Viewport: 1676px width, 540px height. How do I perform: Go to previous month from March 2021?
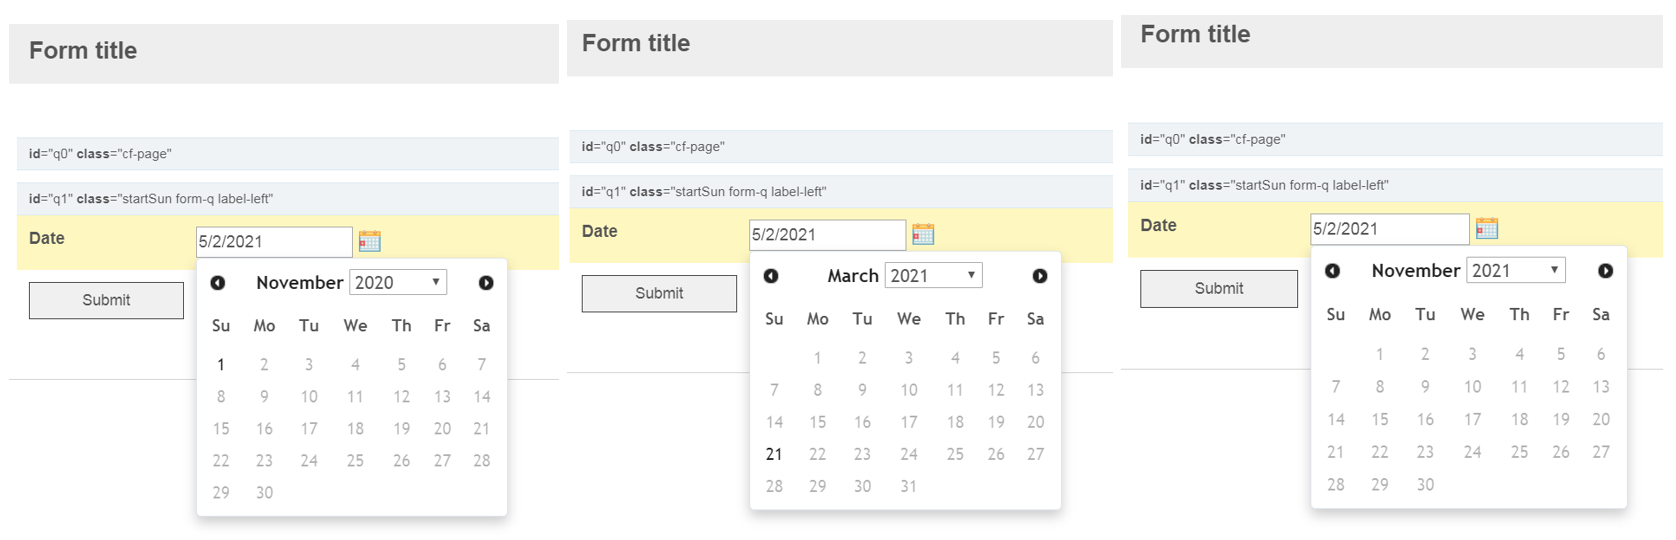tap(771, 276)
